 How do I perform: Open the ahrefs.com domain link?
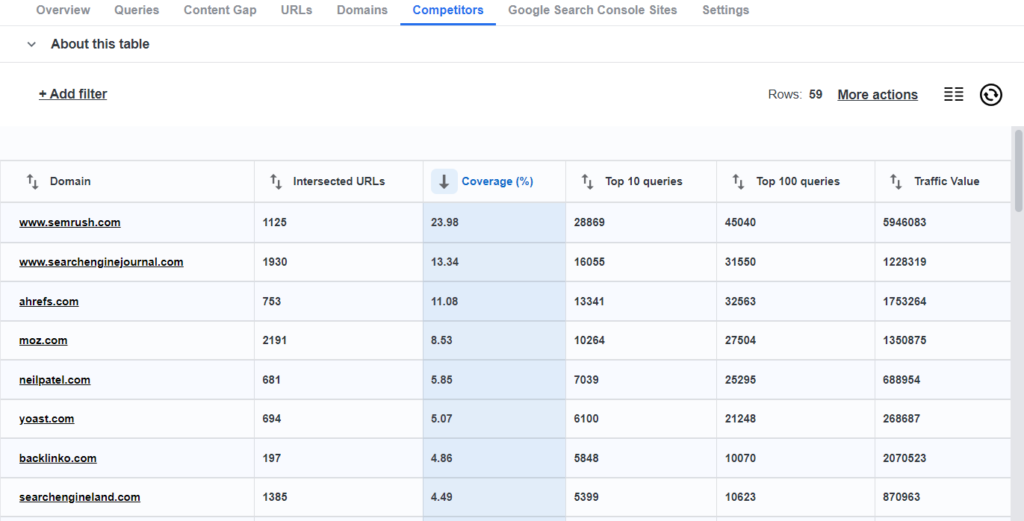pos(49,302)
